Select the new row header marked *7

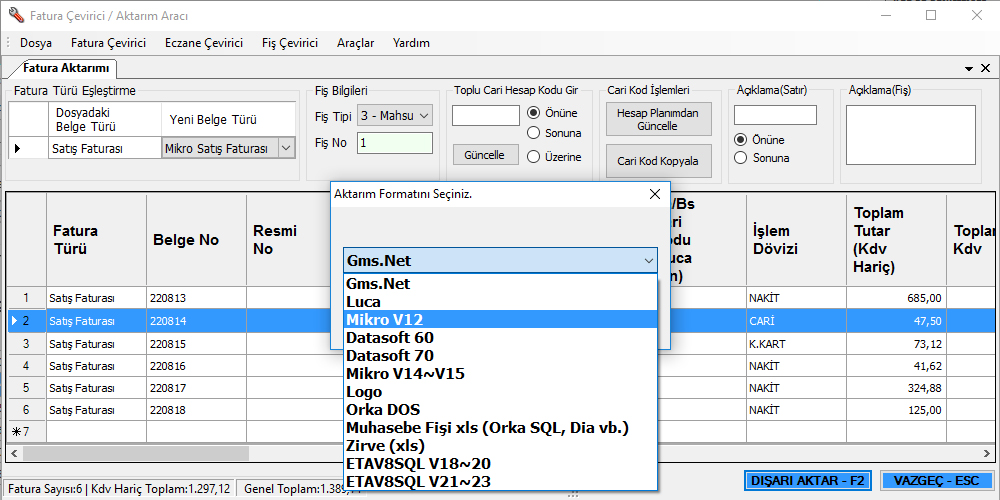(26, 432)
